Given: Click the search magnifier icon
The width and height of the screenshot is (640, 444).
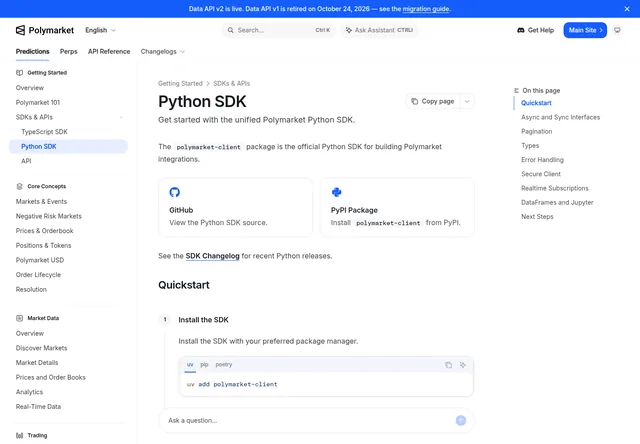Looking at the screenshot, I should point(231,30).
